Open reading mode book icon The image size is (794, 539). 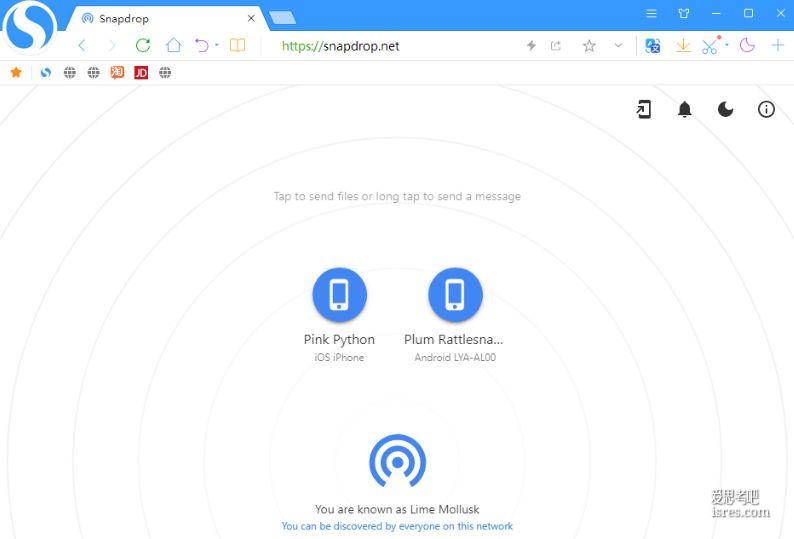pos(237,46)
